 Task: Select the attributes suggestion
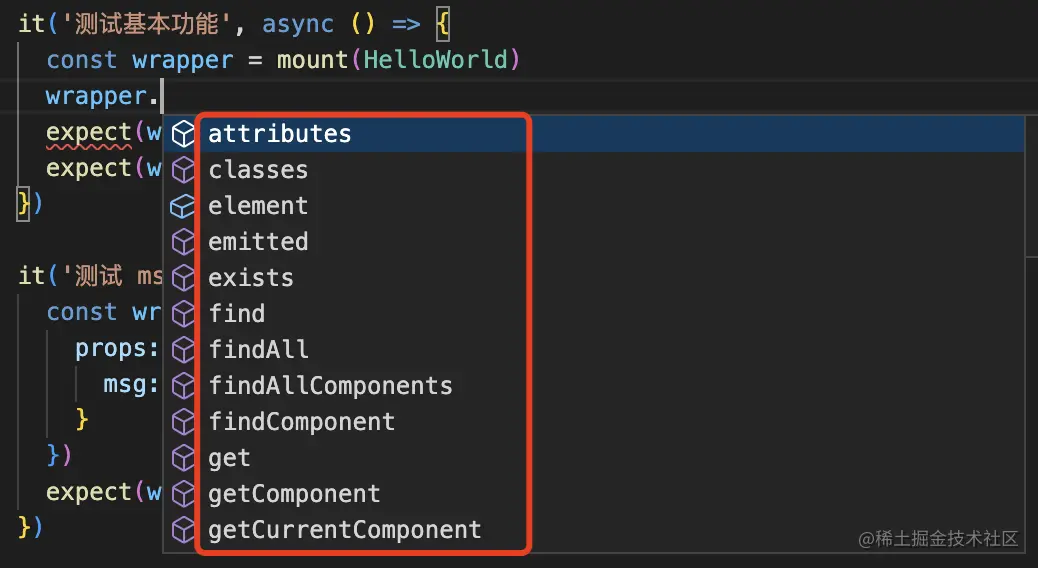[x=593, y=134]
